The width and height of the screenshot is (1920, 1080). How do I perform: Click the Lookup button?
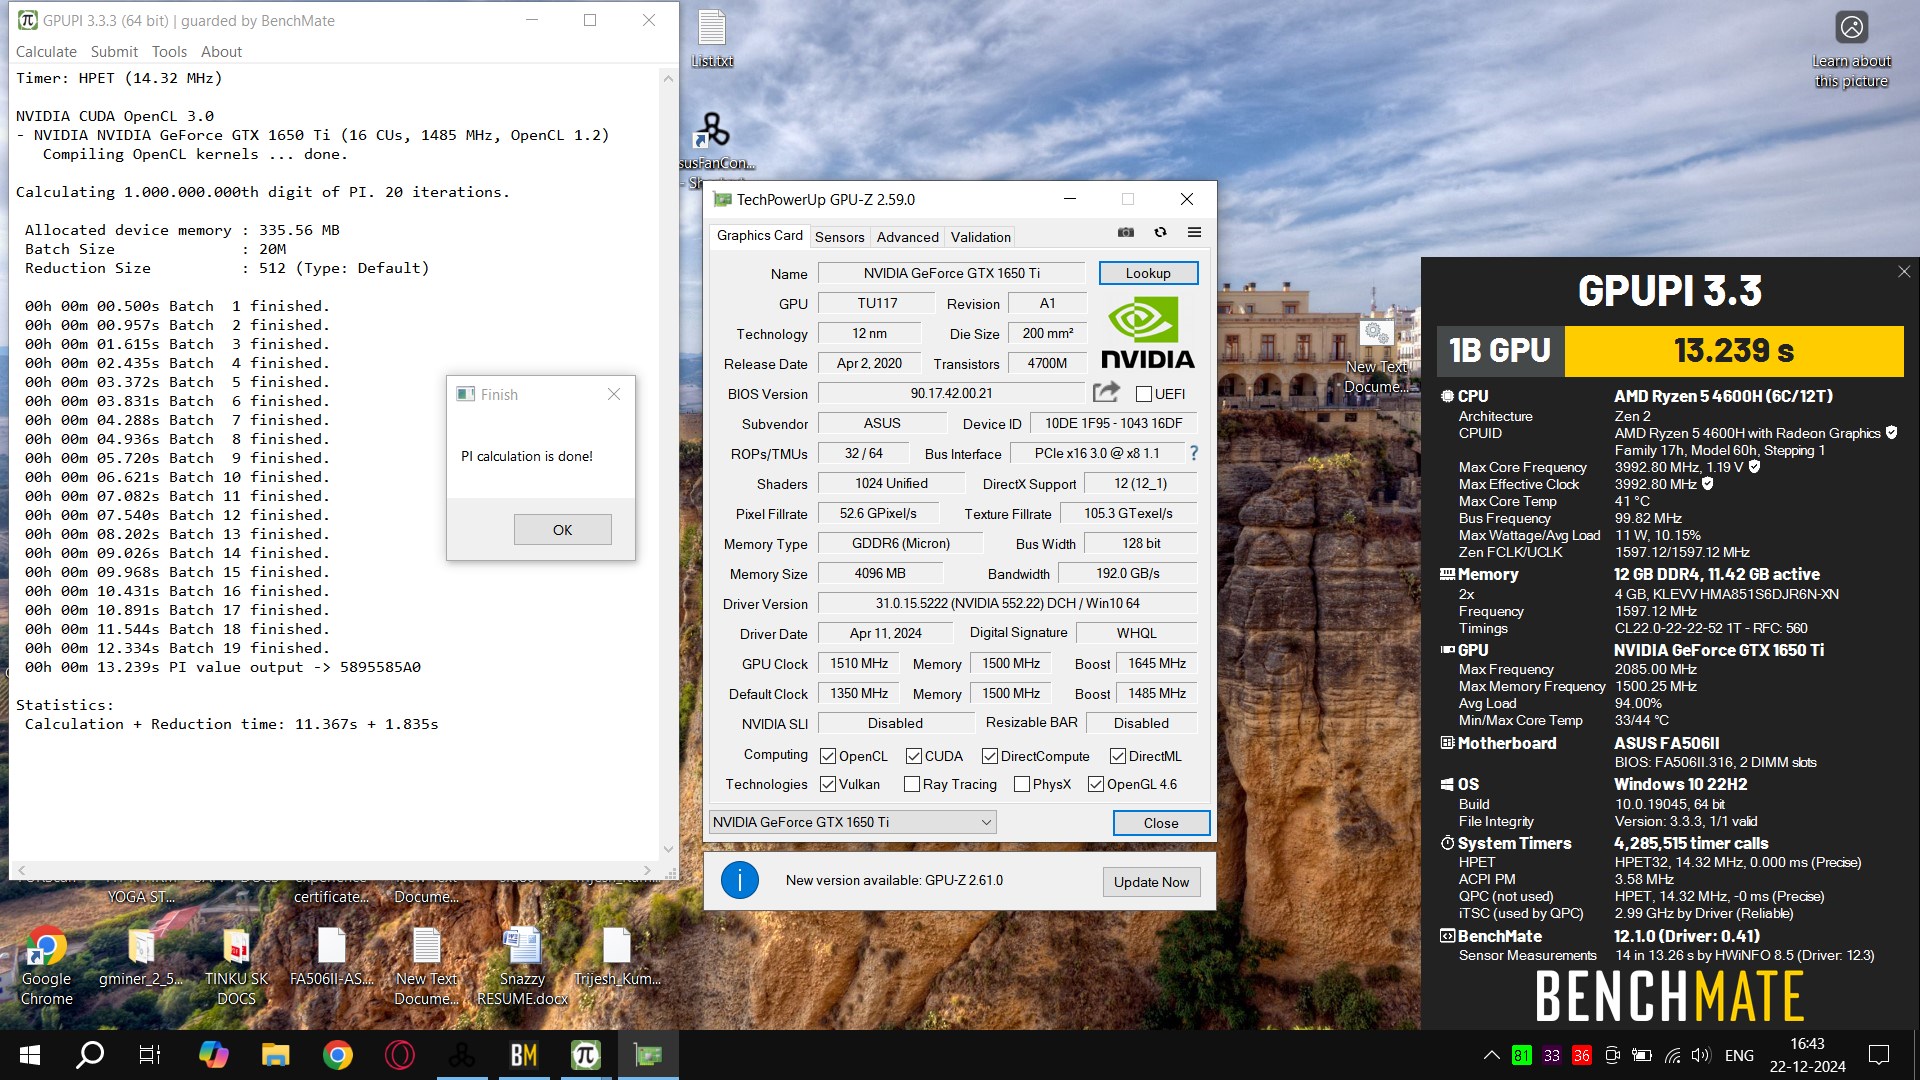coord(1148,273)
